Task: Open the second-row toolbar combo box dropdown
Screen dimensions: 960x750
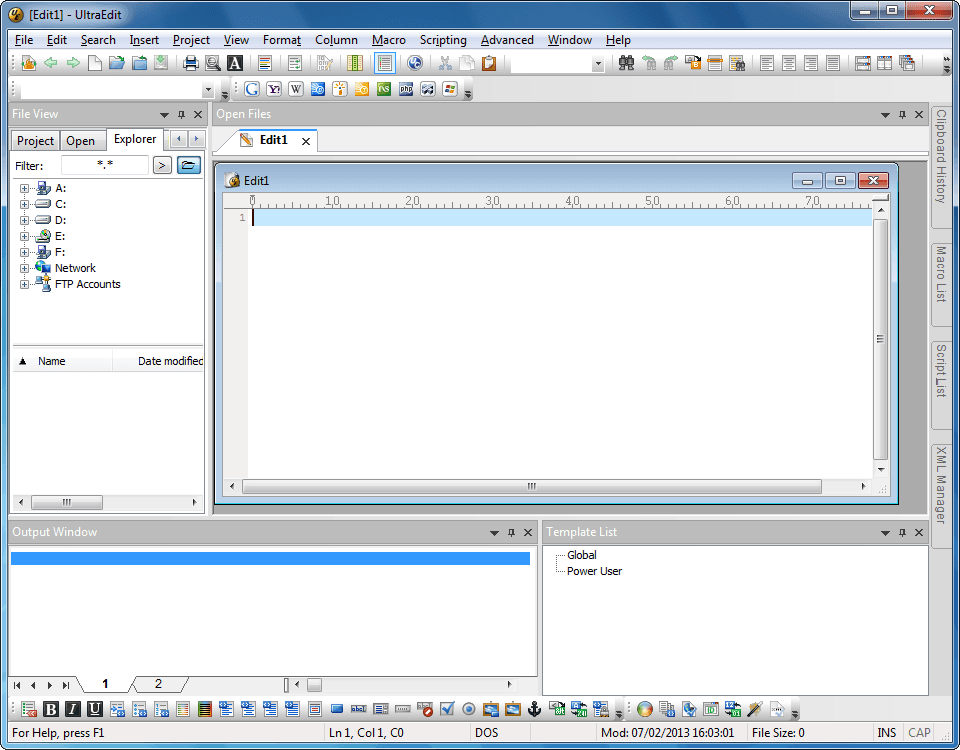Action: tap(208, 89)
